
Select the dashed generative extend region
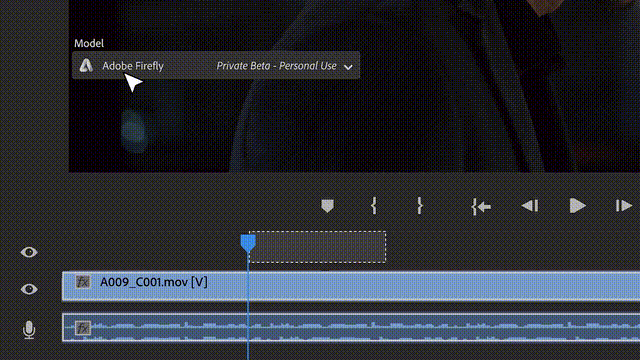318,247
